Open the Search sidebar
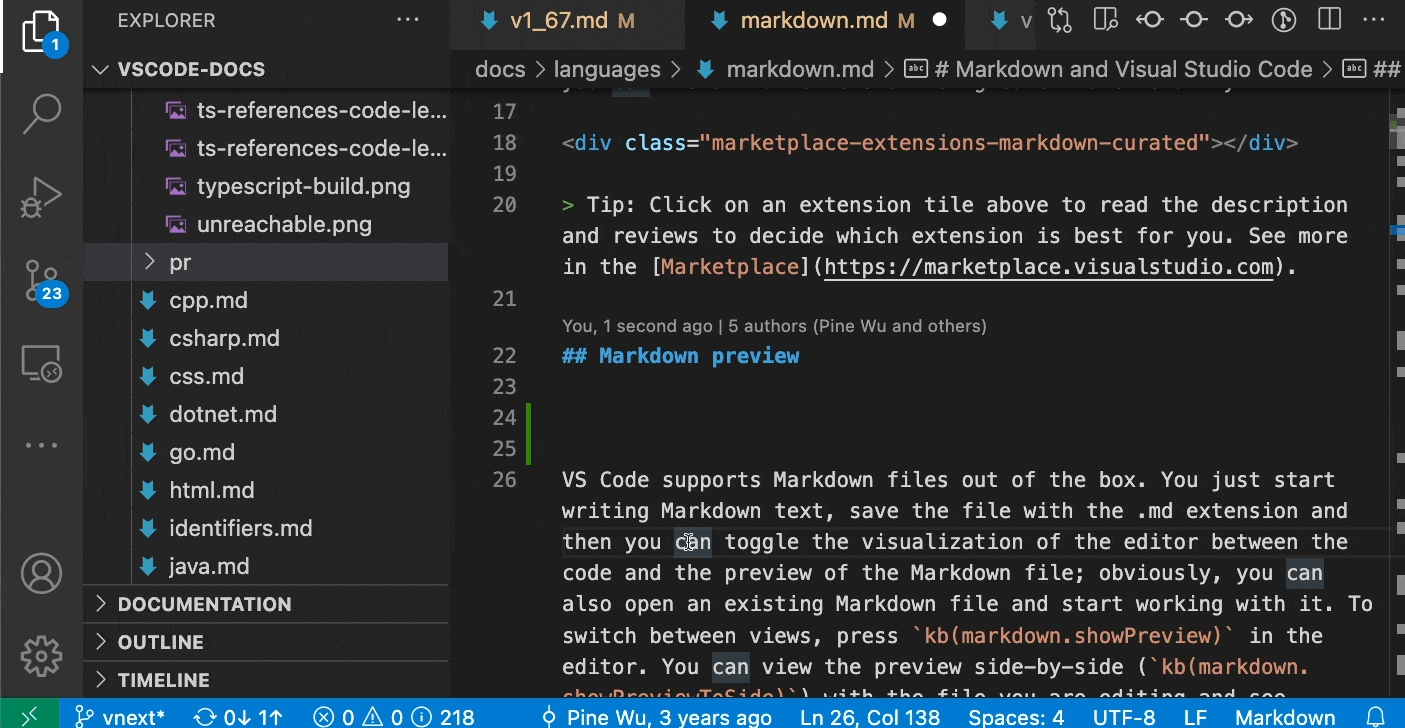 (x=41, y=113)
